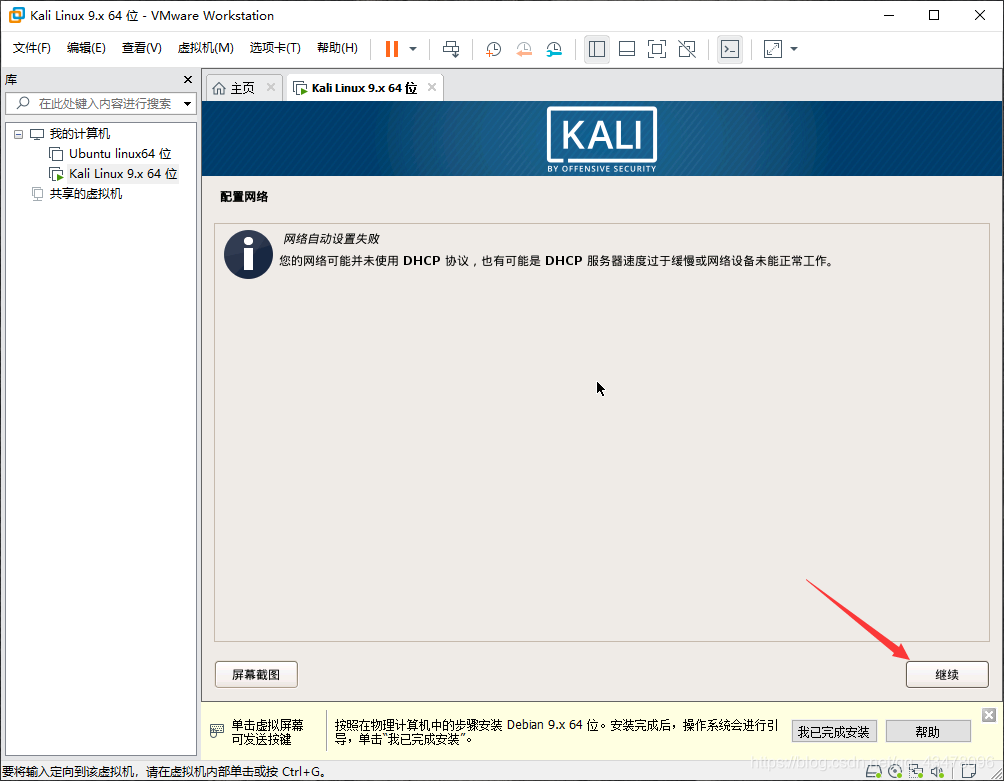Screen dimensions: 1004x781
Task: Click the 屏幕截图 button
Action: coord(255,674)
